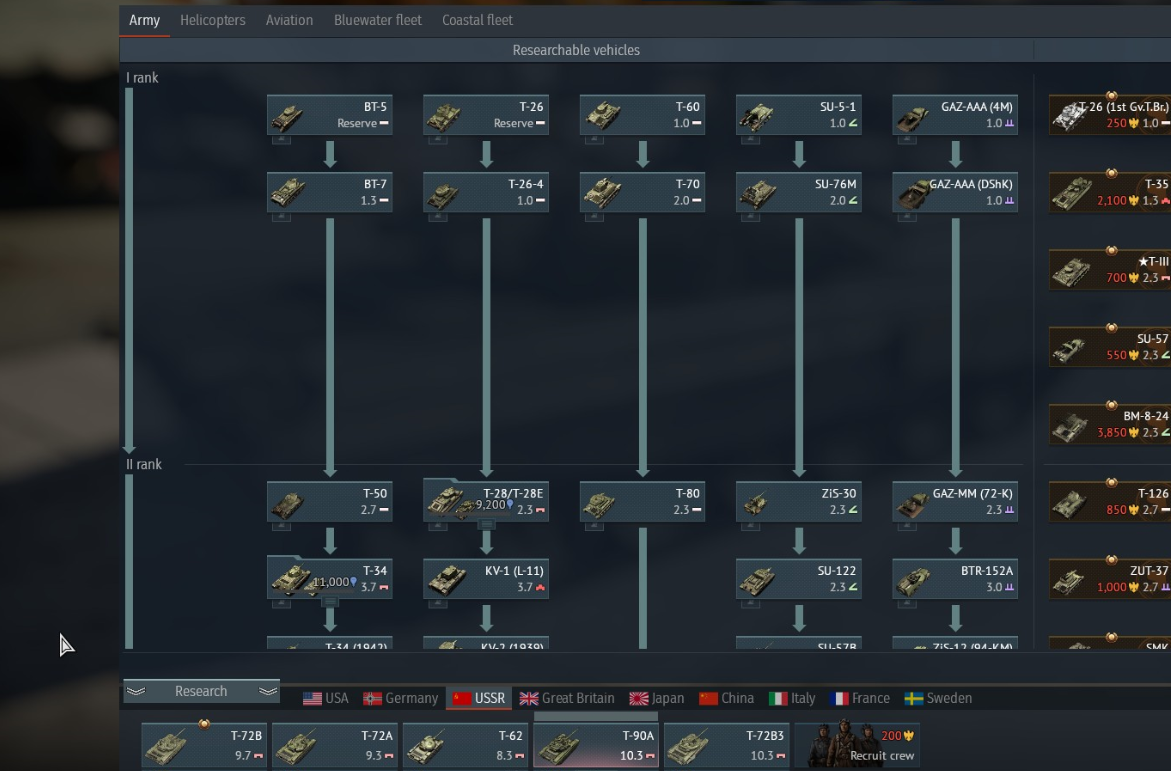Select the T-26-4 tank card
Screen dimensions: 1171x771
click(486, 192)
